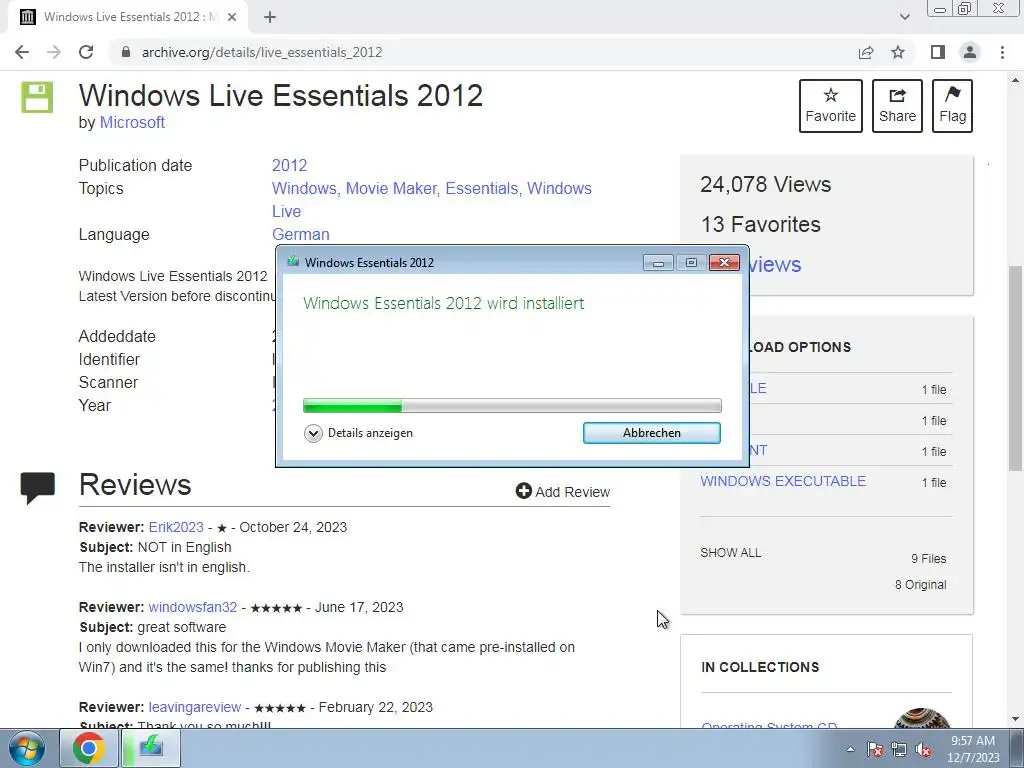1024x768 pixels.
Task: Open the Chrome profile avatar
Action: pyautogui.click(x=970, y=52)
